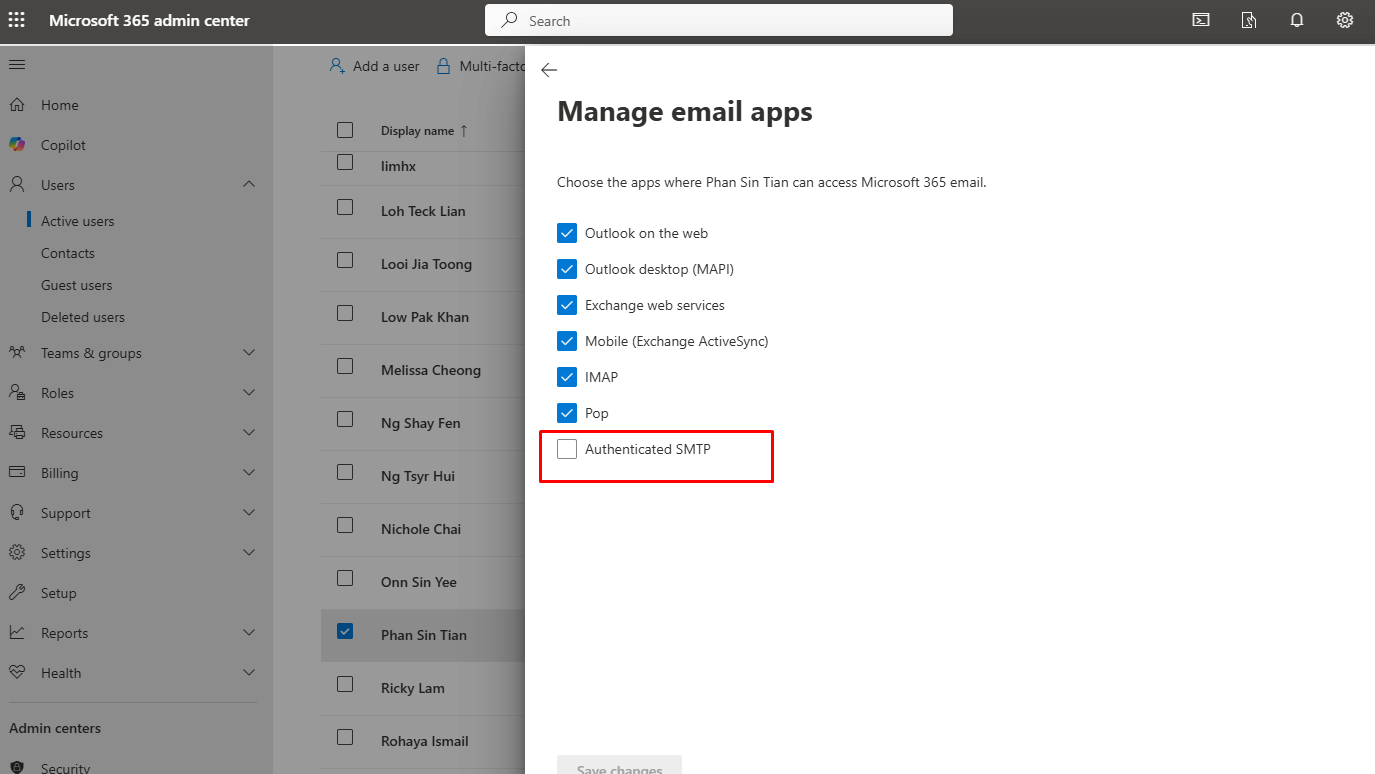Open Contacts in sidebar
The width and height of the screenshot is (1375, 774).
[x=68, y=253]
